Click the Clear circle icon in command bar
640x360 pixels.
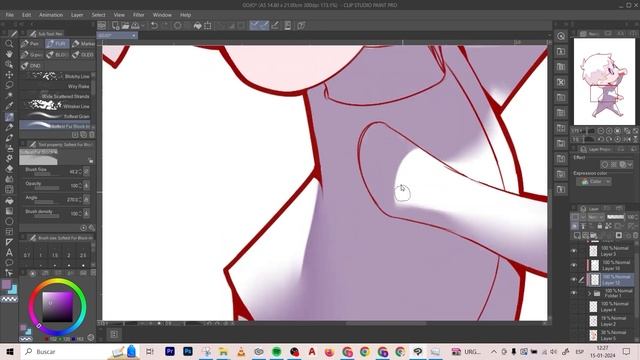pyautogui.click(x=178, y=26)
